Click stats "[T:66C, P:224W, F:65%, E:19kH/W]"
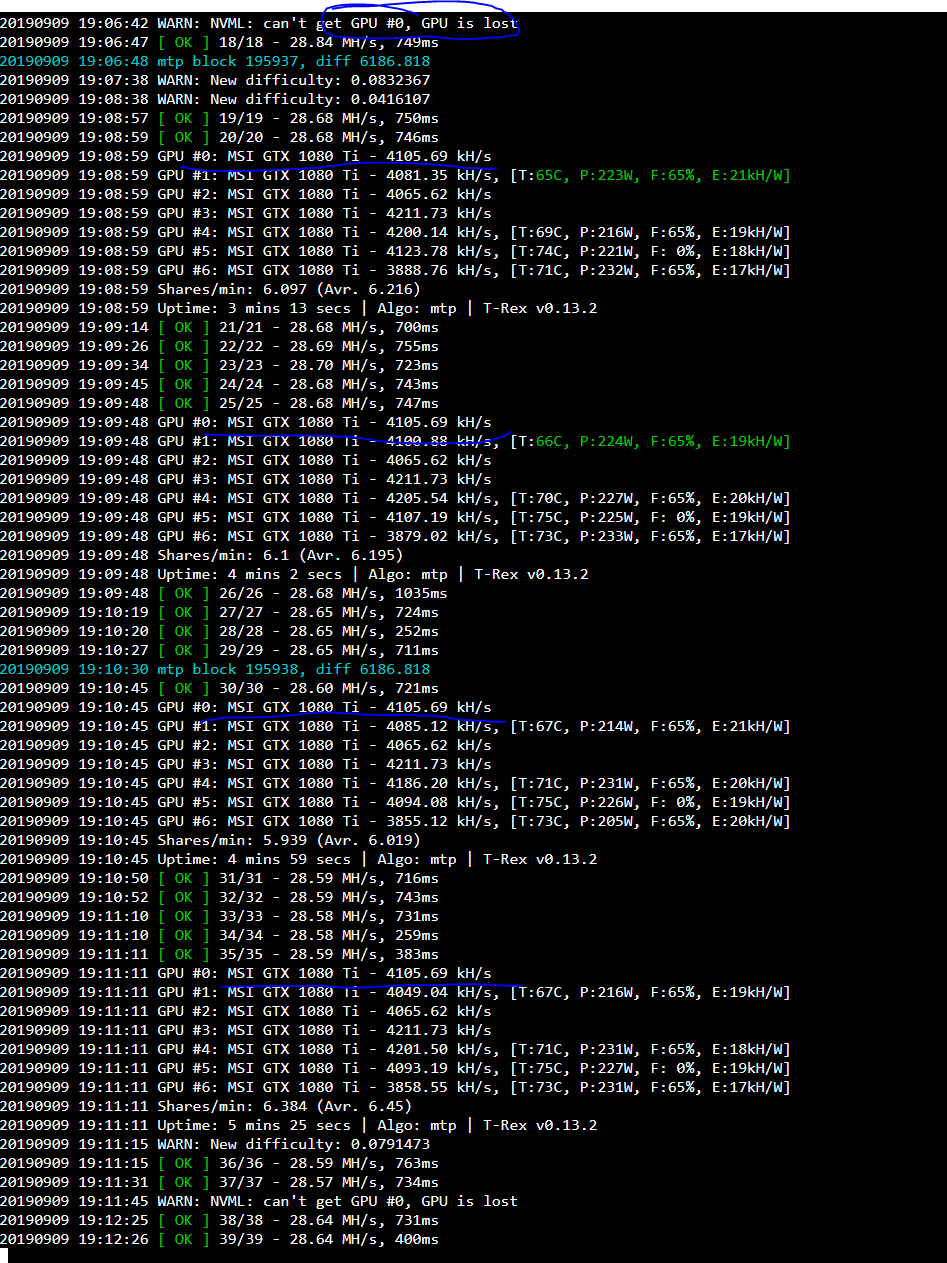Screen dimensions: 947x1263 coord(650,441)
